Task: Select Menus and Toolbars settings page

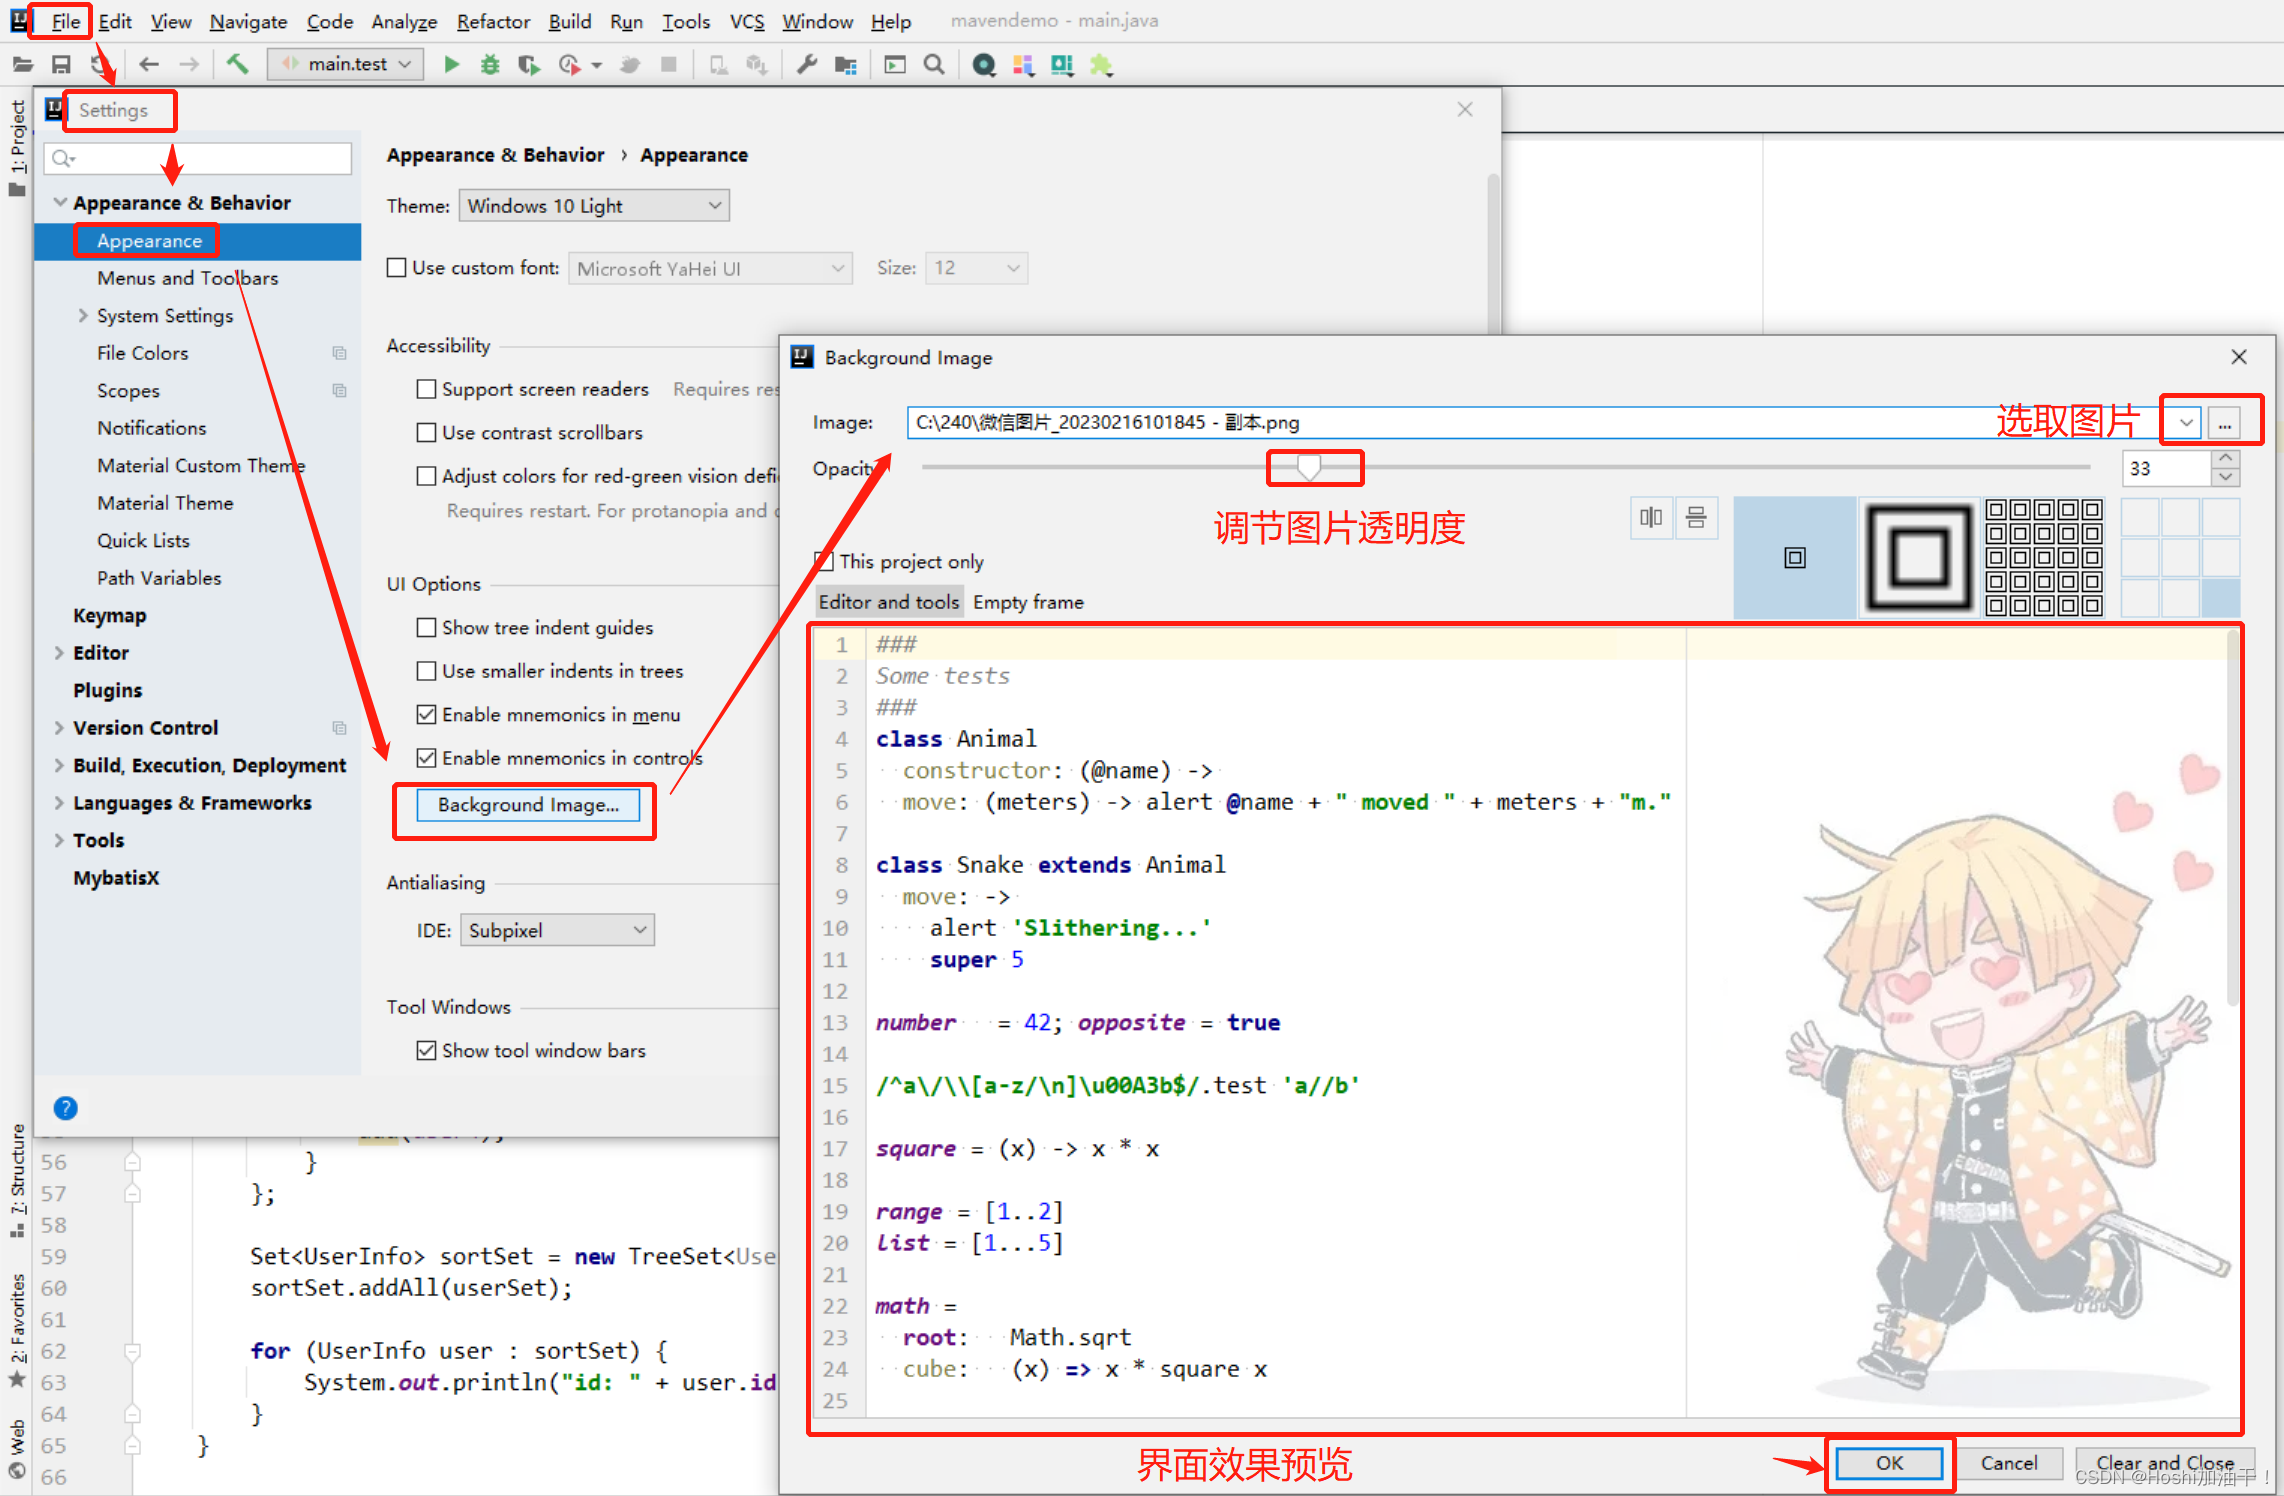Action: [x=187, y=278]
